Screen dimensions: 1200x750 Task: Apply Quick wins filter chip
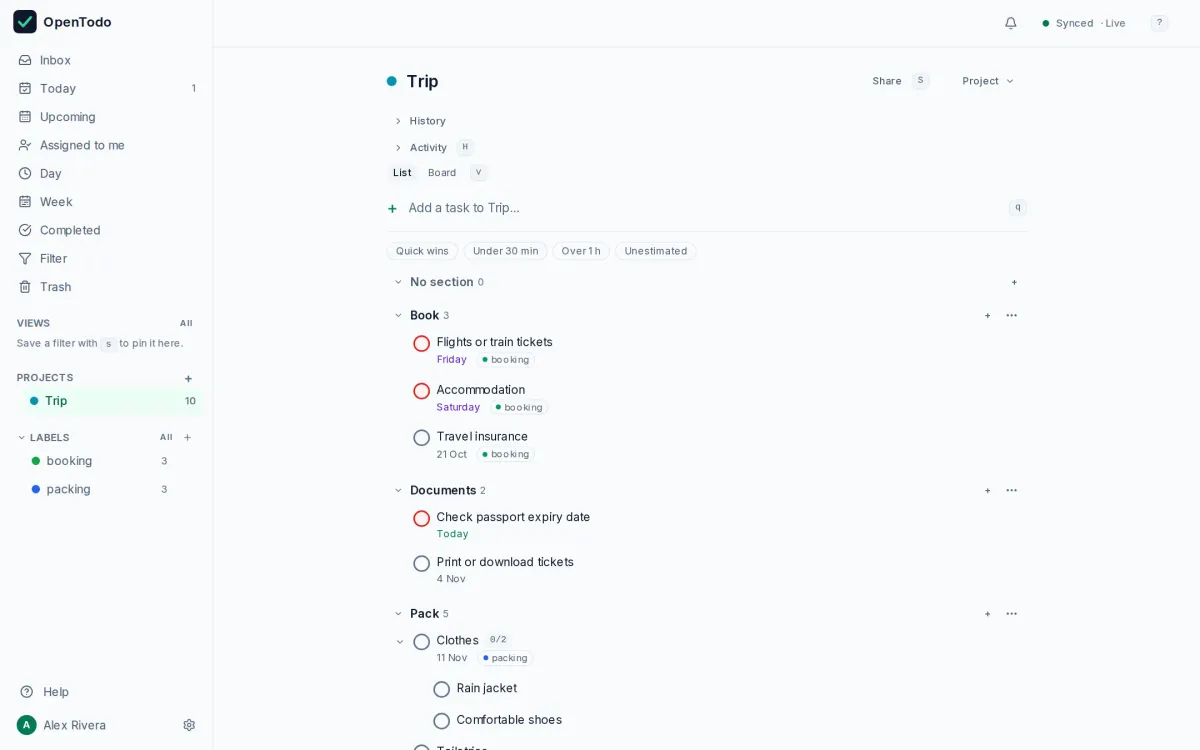[x=422, y=251]
